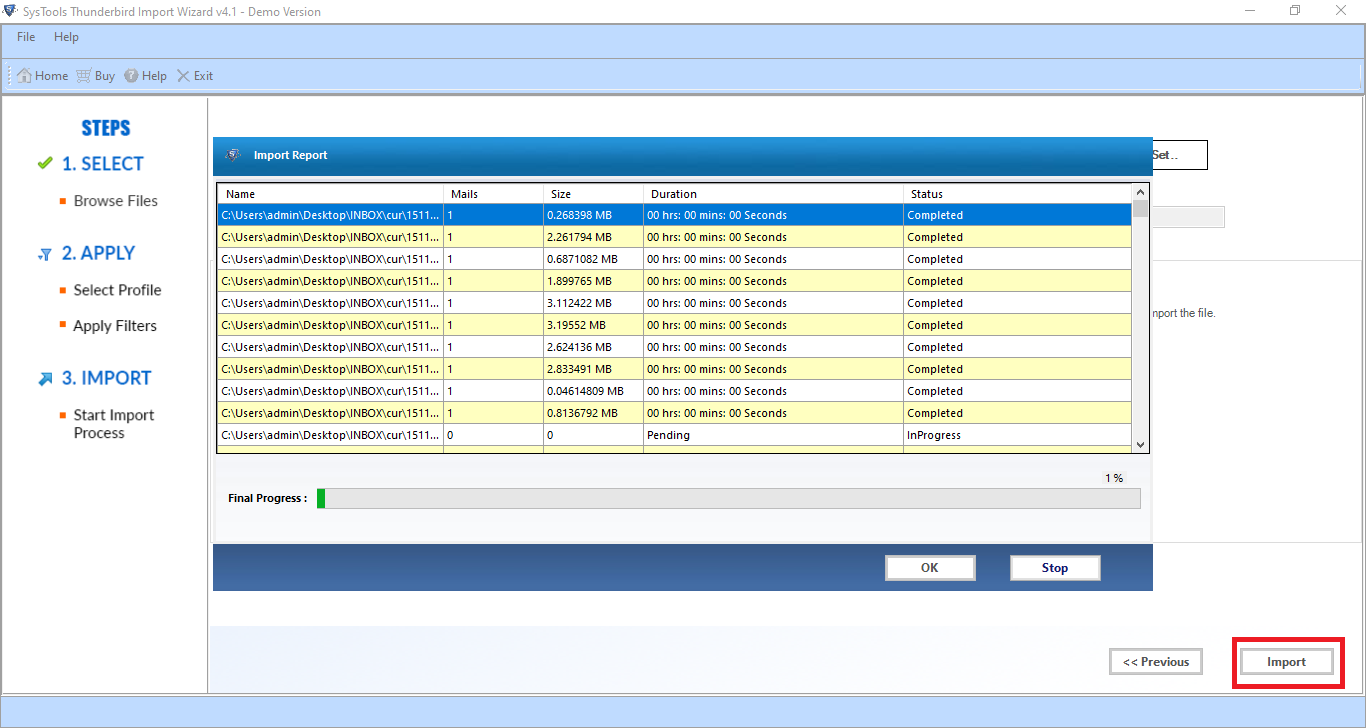Click the InProgress status cell
Viewport: 1366px width, 728px height.
point(1017,435)
